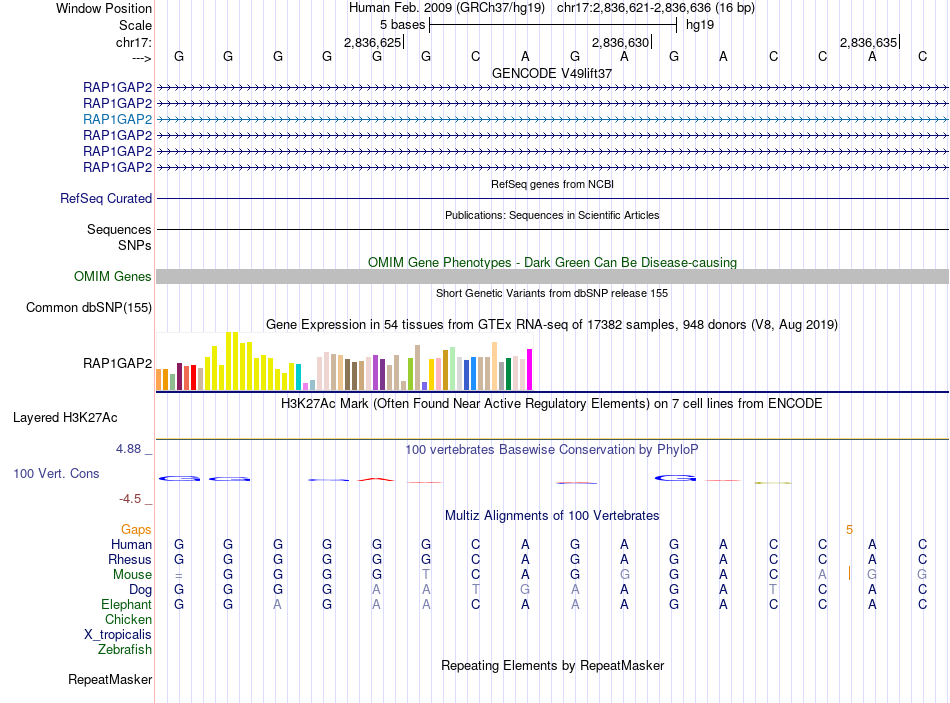The width and height of the screenshot is (950, 703).
Task: Click RAP1GAP2 label beside GTEx bar chart
Action: click(118, 363)
